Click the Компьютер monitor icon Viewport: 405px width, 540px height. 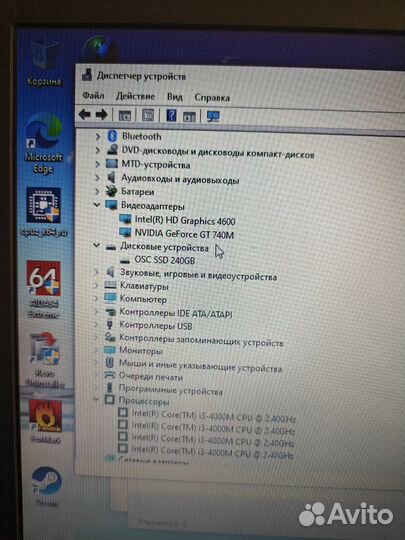coord(110,298)
